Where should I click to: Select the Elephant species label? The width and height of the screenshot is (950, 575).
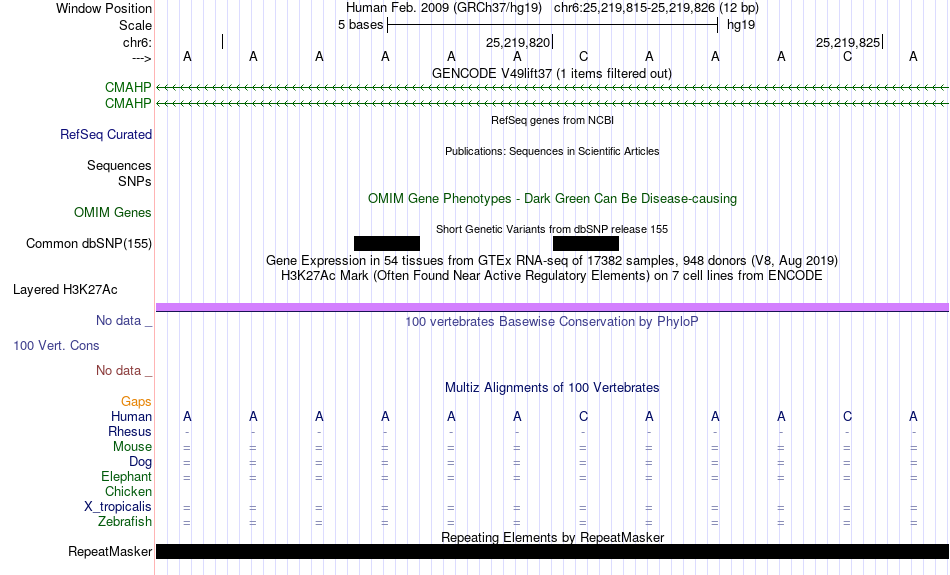pyautogui.click(x=126, y=476)
